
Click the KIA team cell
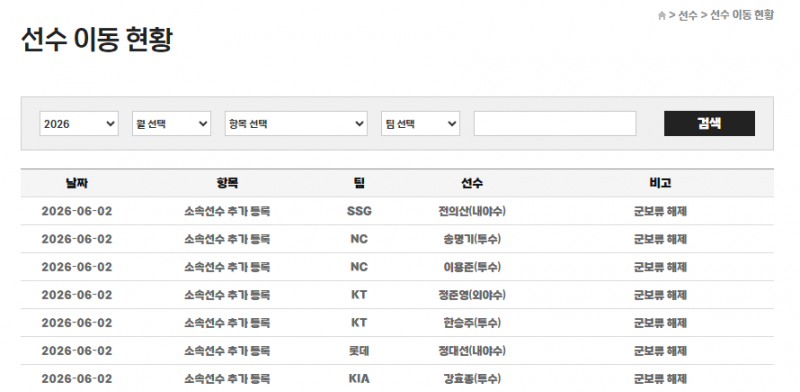(x=359, y=379)
